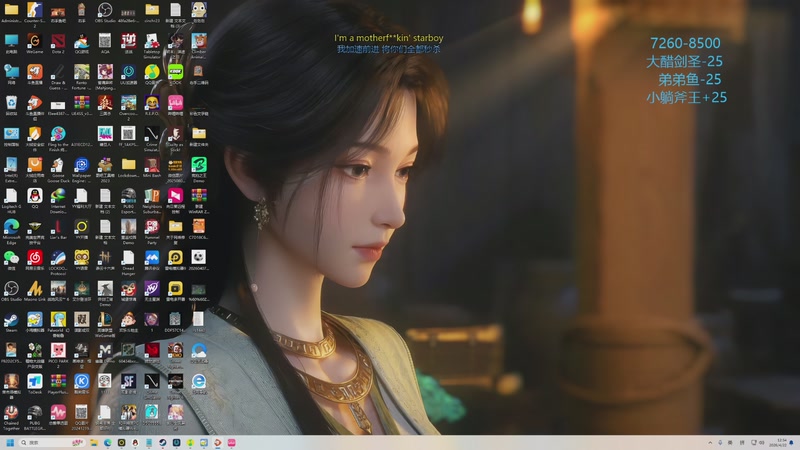Open the Edge icon on the taskbar
The width and height of the screenshot is (800, 450).
tap(108, 442)
